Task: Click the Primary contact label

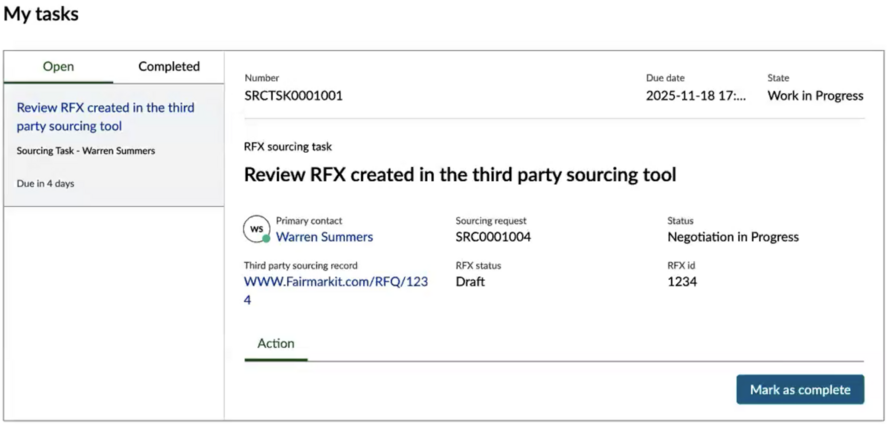Action: coord(309,221)
